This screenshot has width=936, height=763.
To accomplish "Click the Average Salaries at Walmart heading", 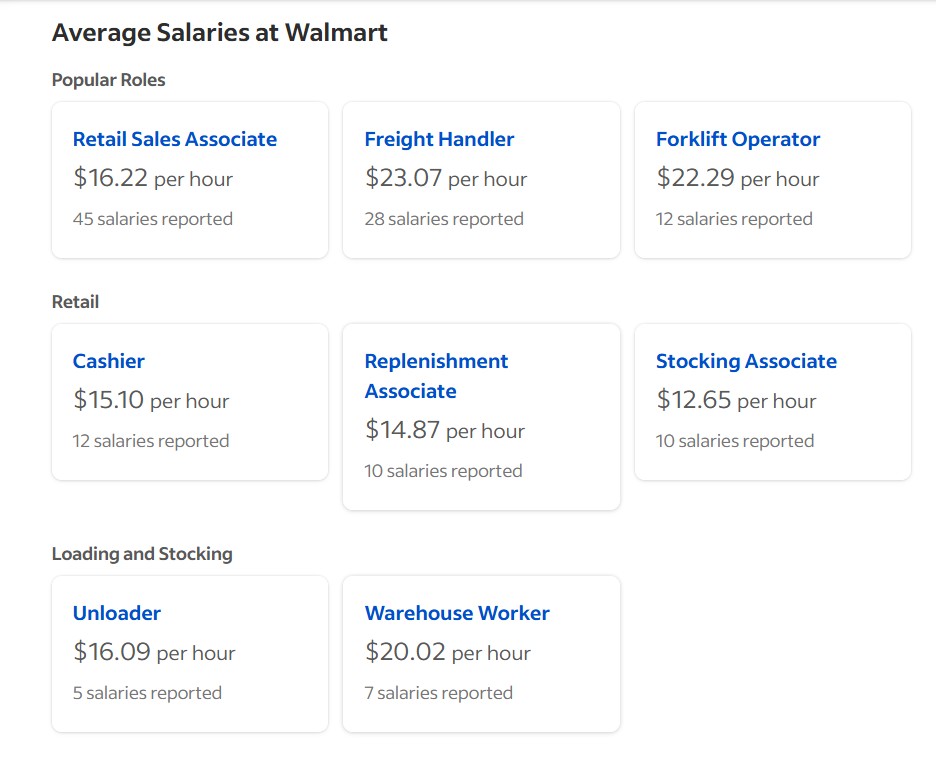I will coord(220,33).
